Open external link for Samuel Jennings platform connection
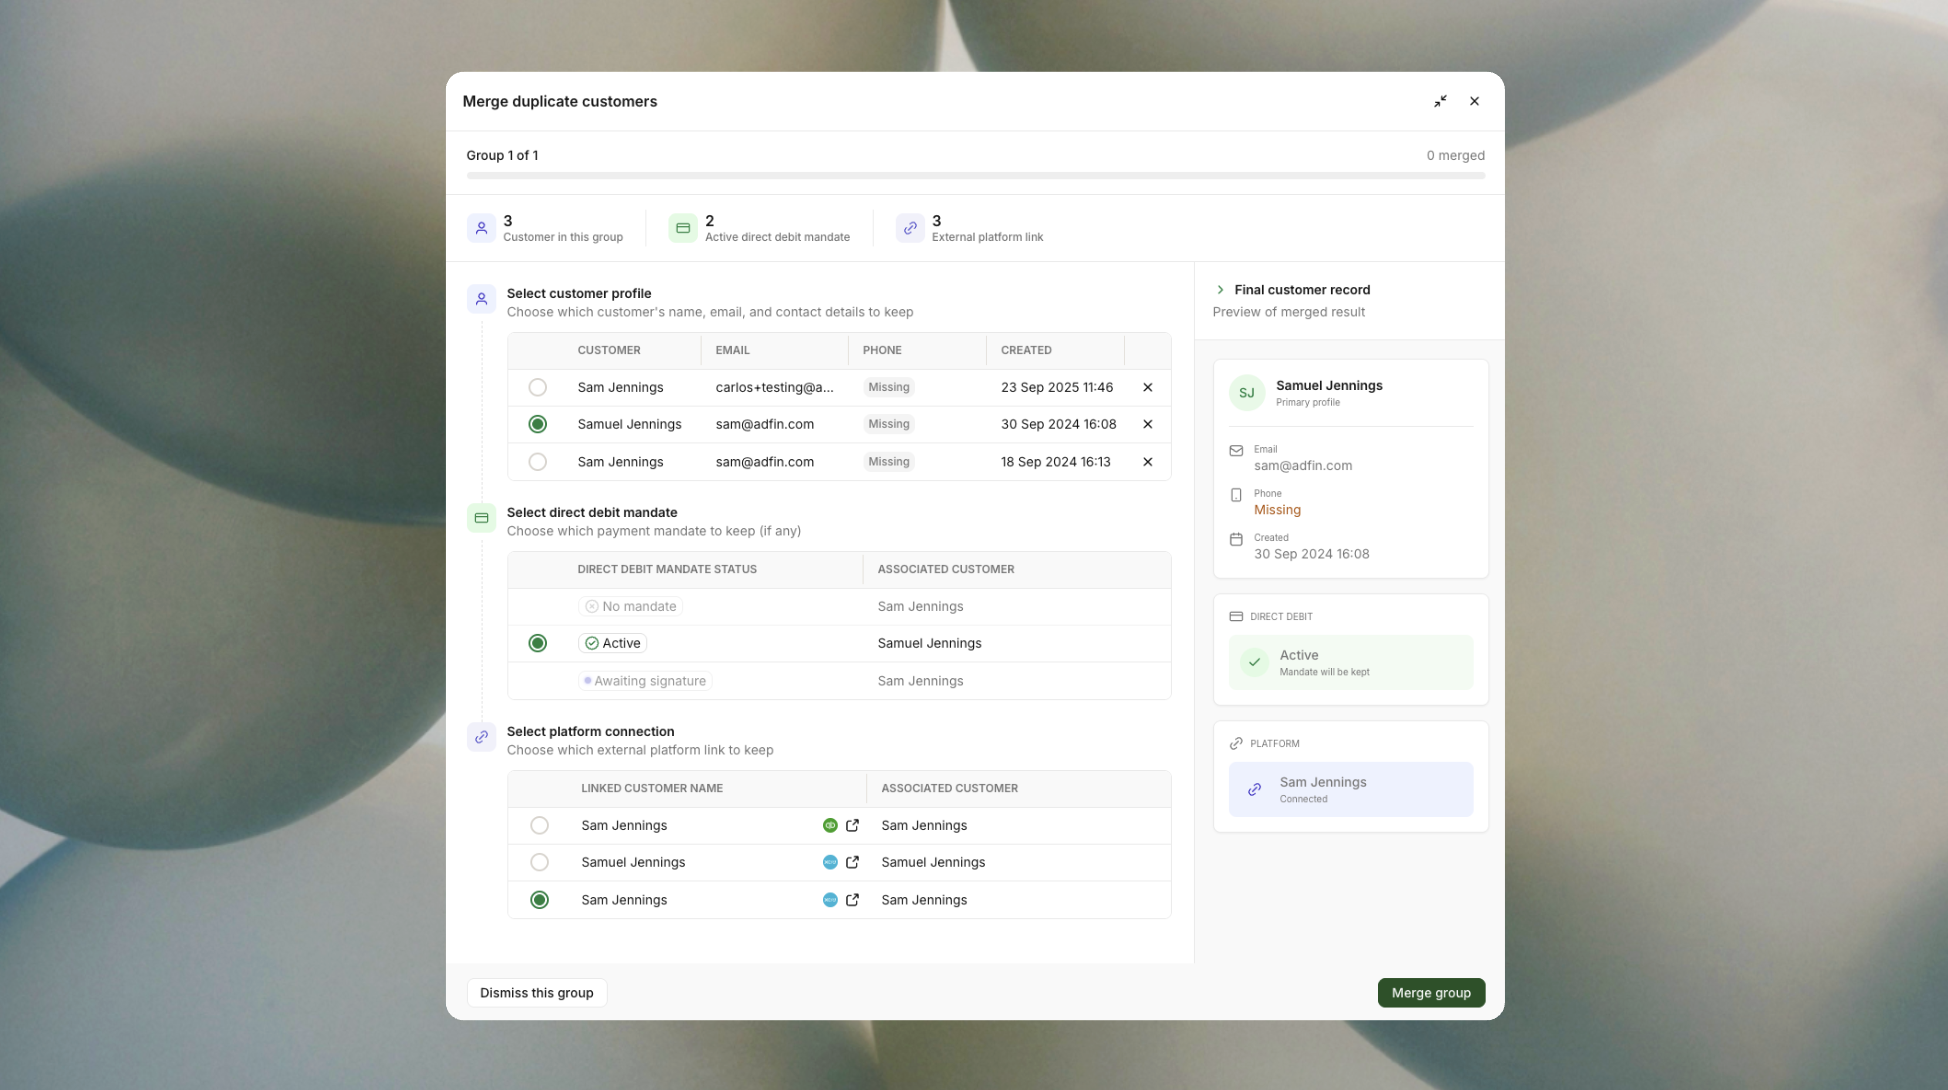Viewport: 1948px width, 1090px height. tap(852, 862)
